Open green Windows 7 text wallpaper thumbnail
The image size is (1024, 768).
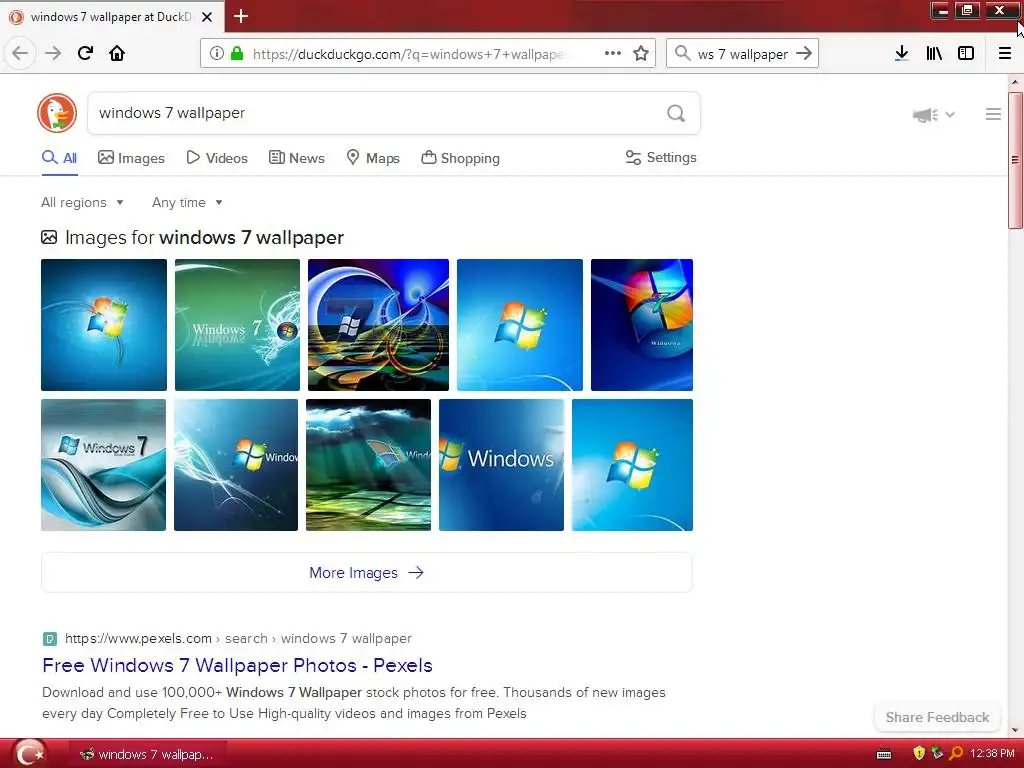pyautogui.click(x=237, y=325)
